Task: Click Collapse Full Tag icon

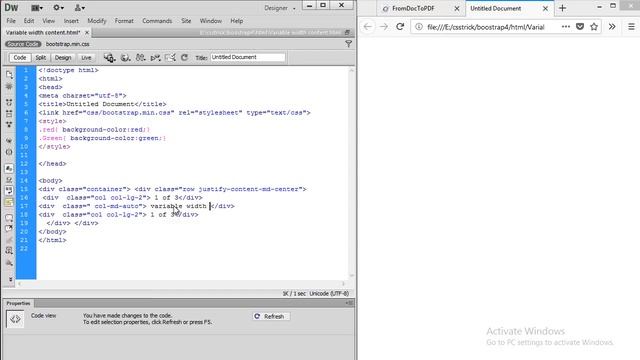Action: tap(9, 102)
